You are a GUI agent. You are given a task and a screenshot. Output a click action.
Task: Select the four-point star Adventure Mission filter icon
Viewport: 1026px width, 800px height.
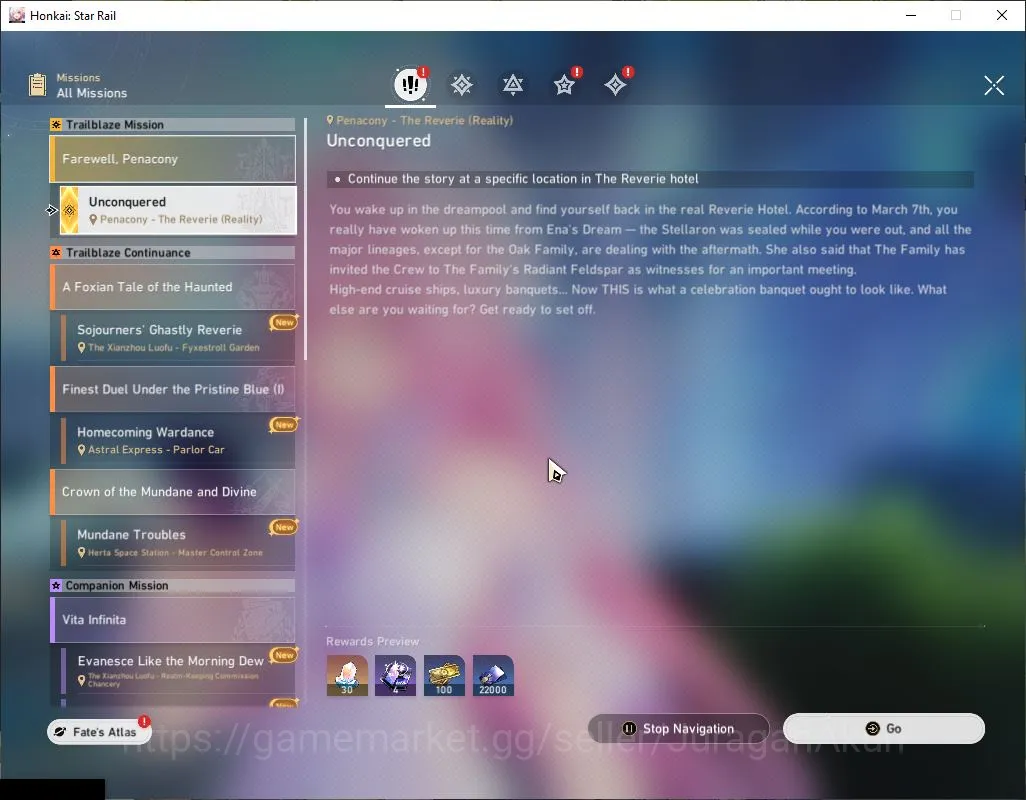615,85
